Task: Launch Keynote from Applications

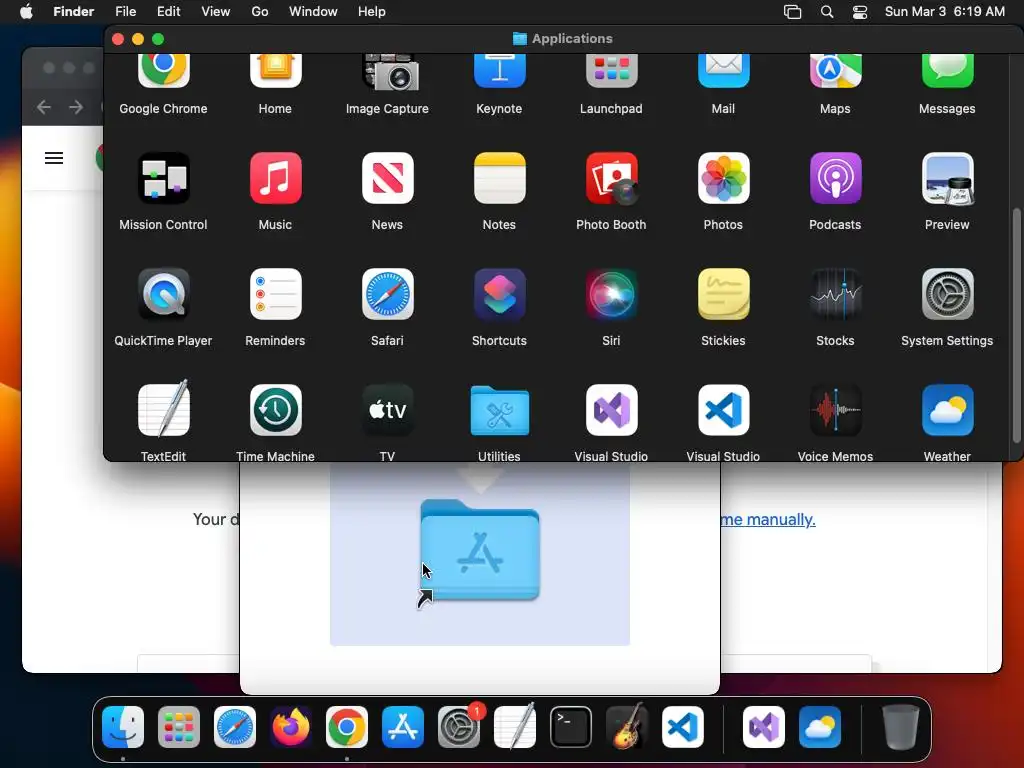Action: pos(500,72)
